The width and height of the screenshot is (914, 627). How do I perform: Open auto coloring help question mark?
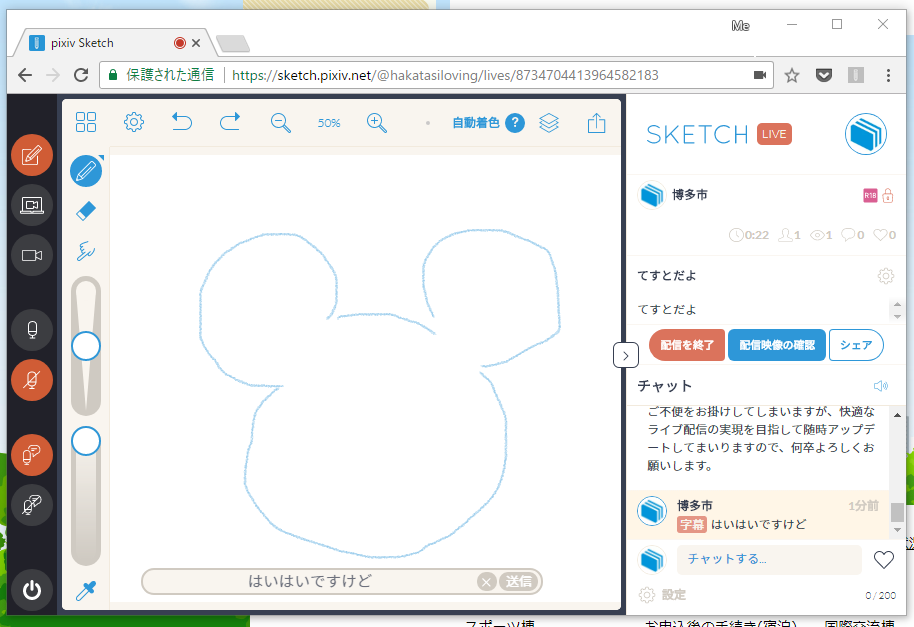(x=515, y=123)
